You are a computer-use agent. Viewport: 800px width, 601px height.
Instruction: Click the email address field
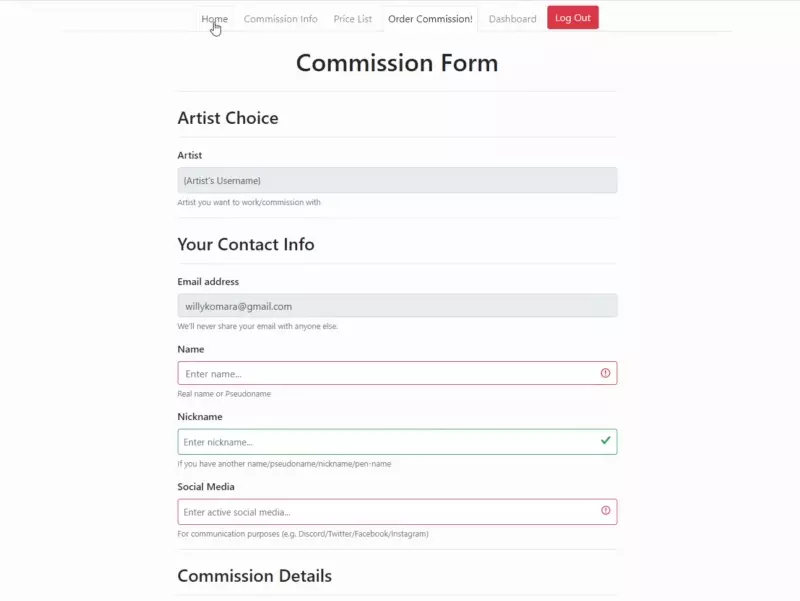[396, 305]
